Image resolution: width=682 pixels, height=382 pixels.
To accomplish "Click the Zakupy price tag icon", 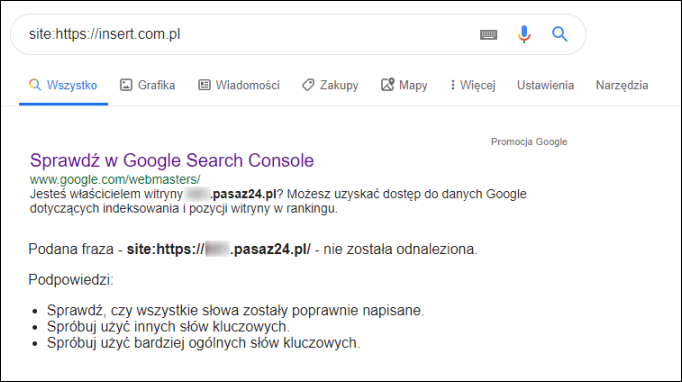I will pos(308,85).
